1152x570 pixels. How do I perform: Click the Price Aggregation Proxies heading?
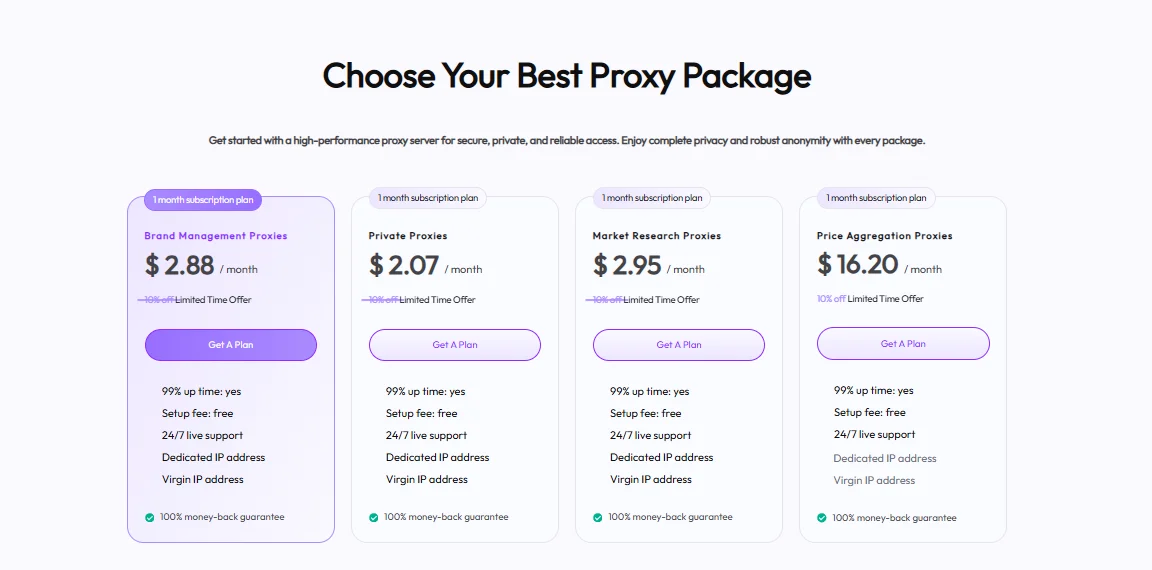[884, 236]
